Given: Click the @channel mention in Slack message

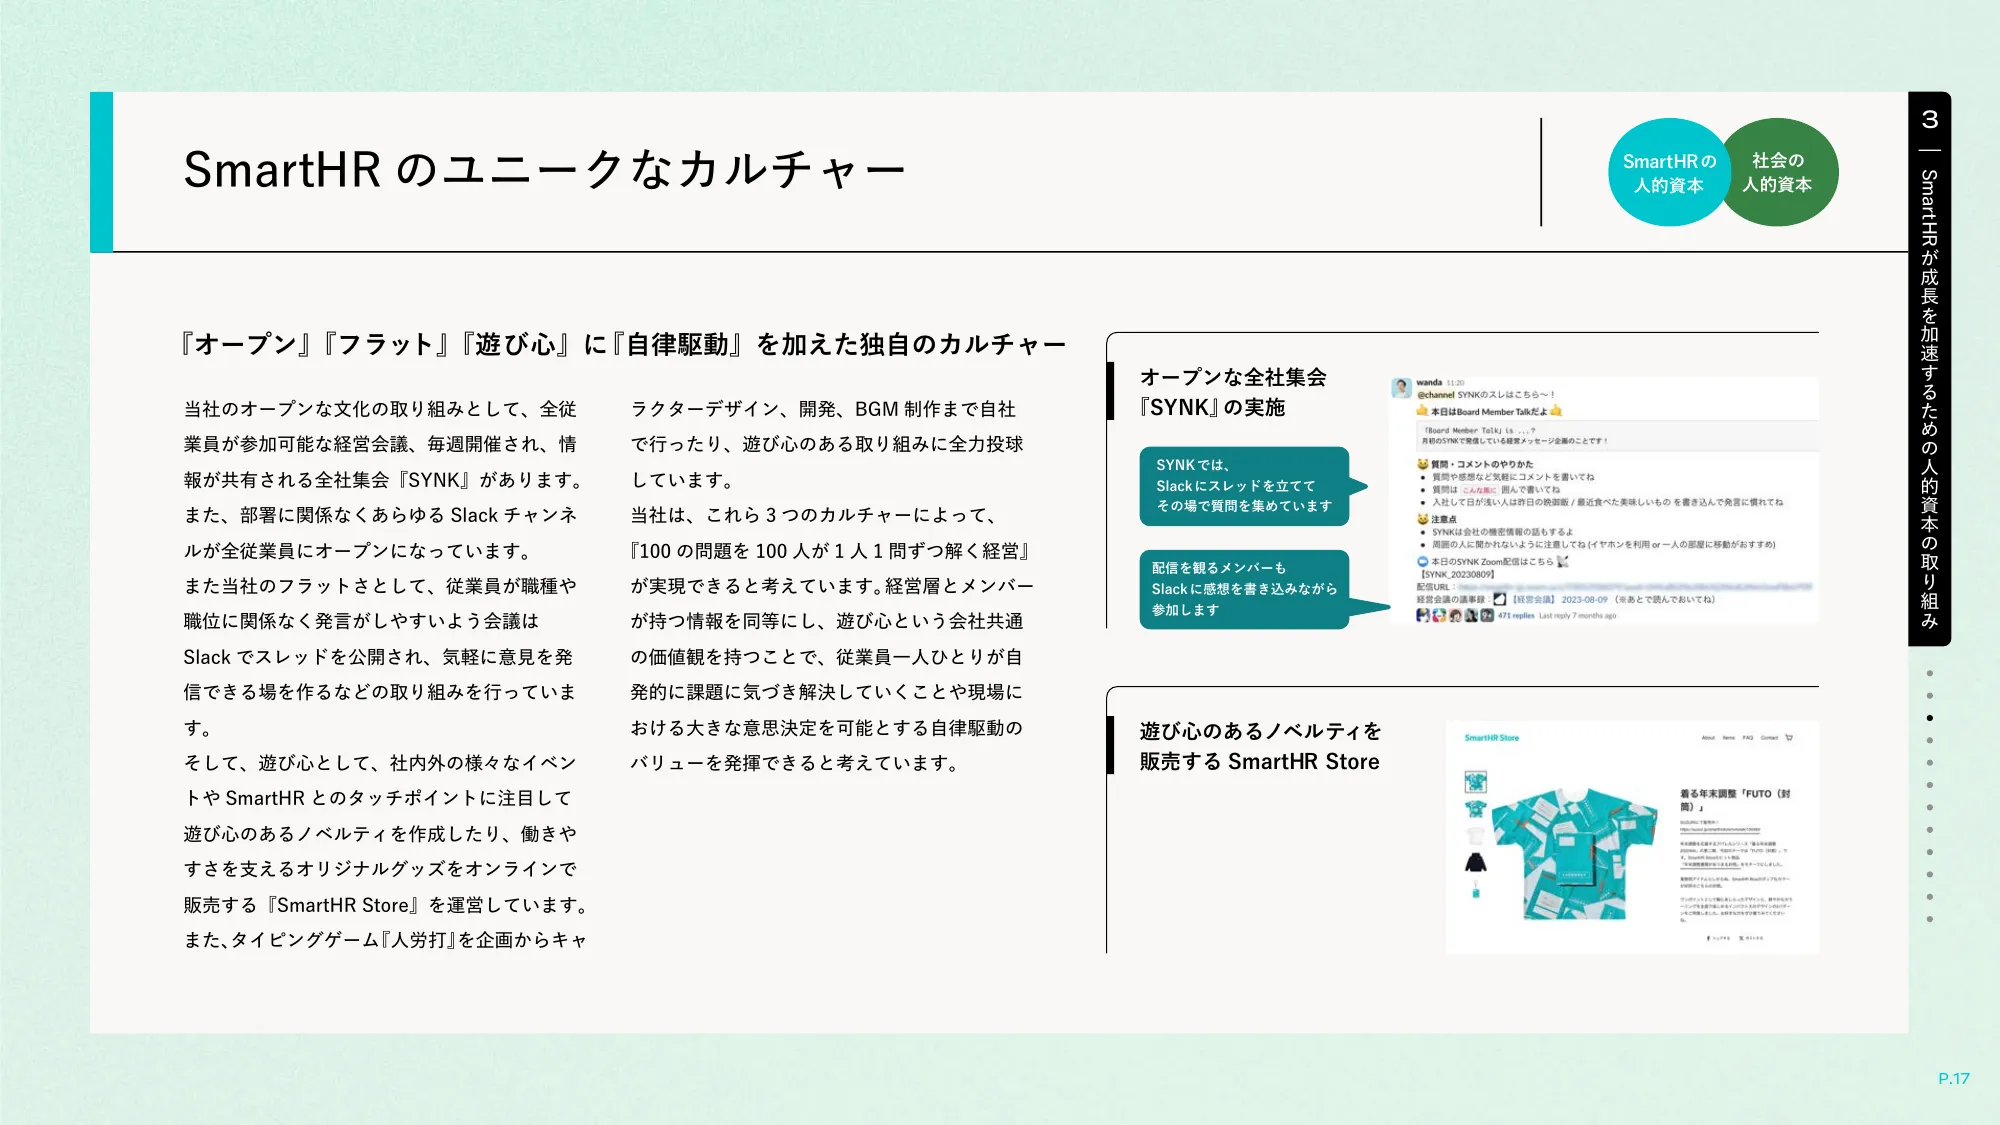Looking at the screenshot, I should coord(1436,395).
